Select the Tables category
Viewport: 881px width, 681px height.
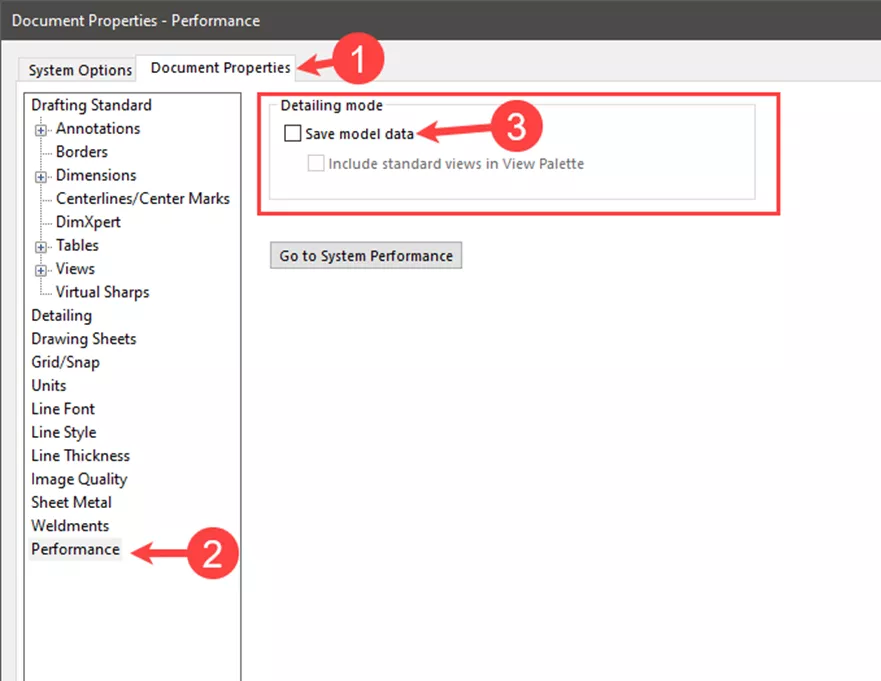[77, 246]
